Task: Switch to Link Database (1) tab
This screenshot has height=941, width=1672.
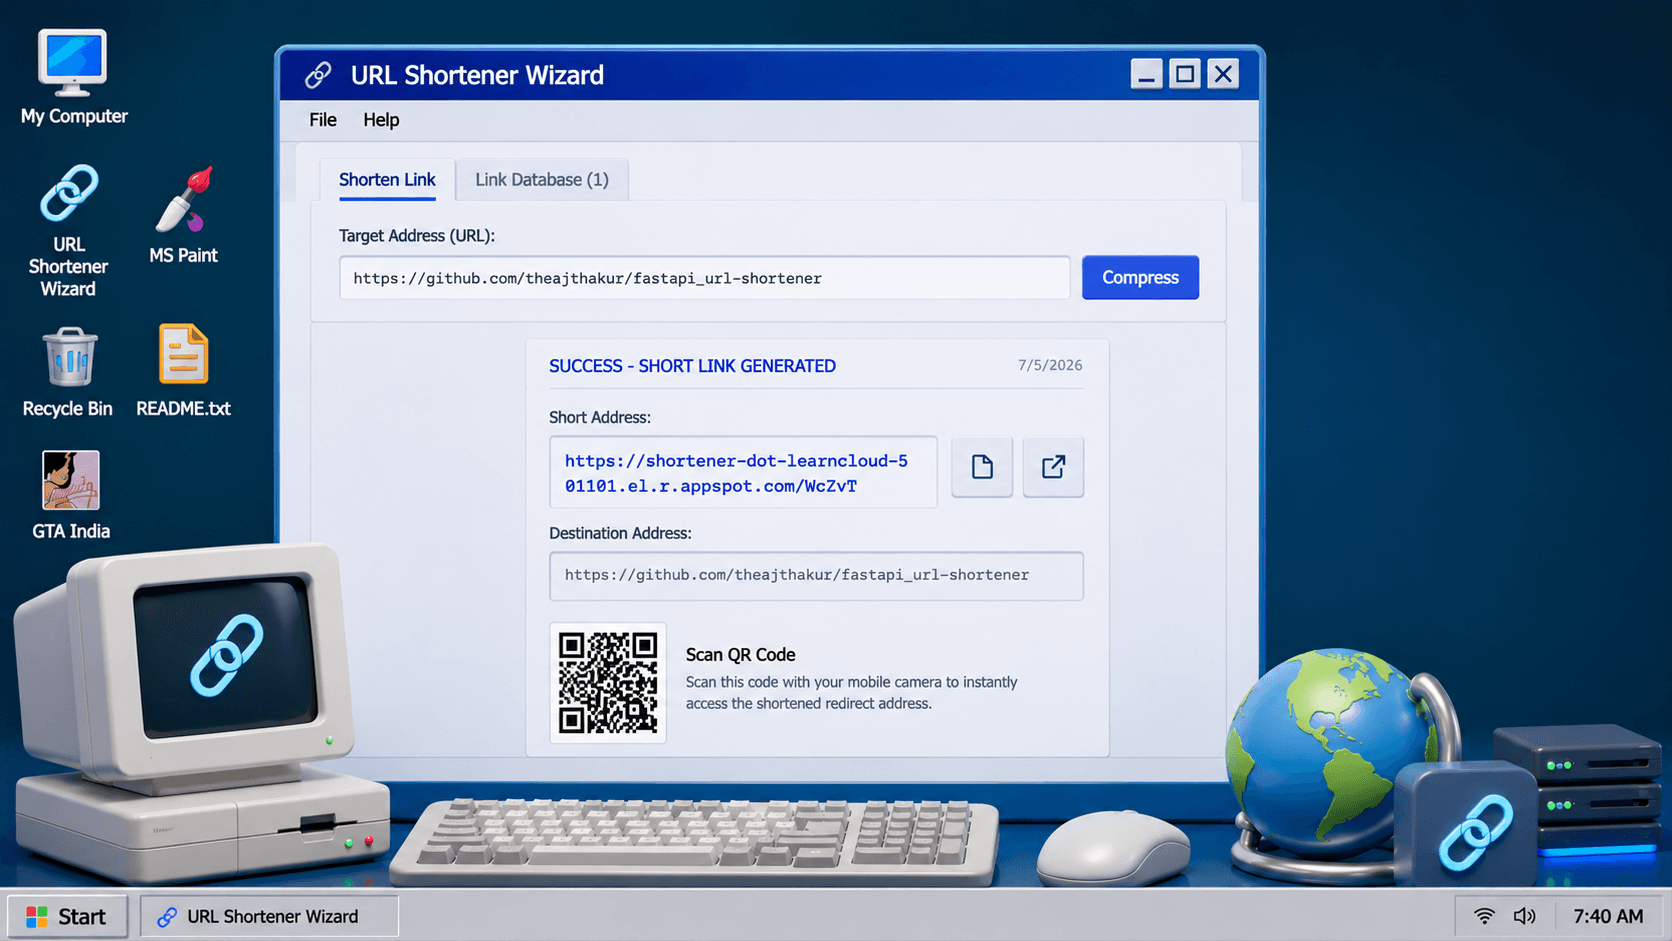Action: tap(542, 180)
